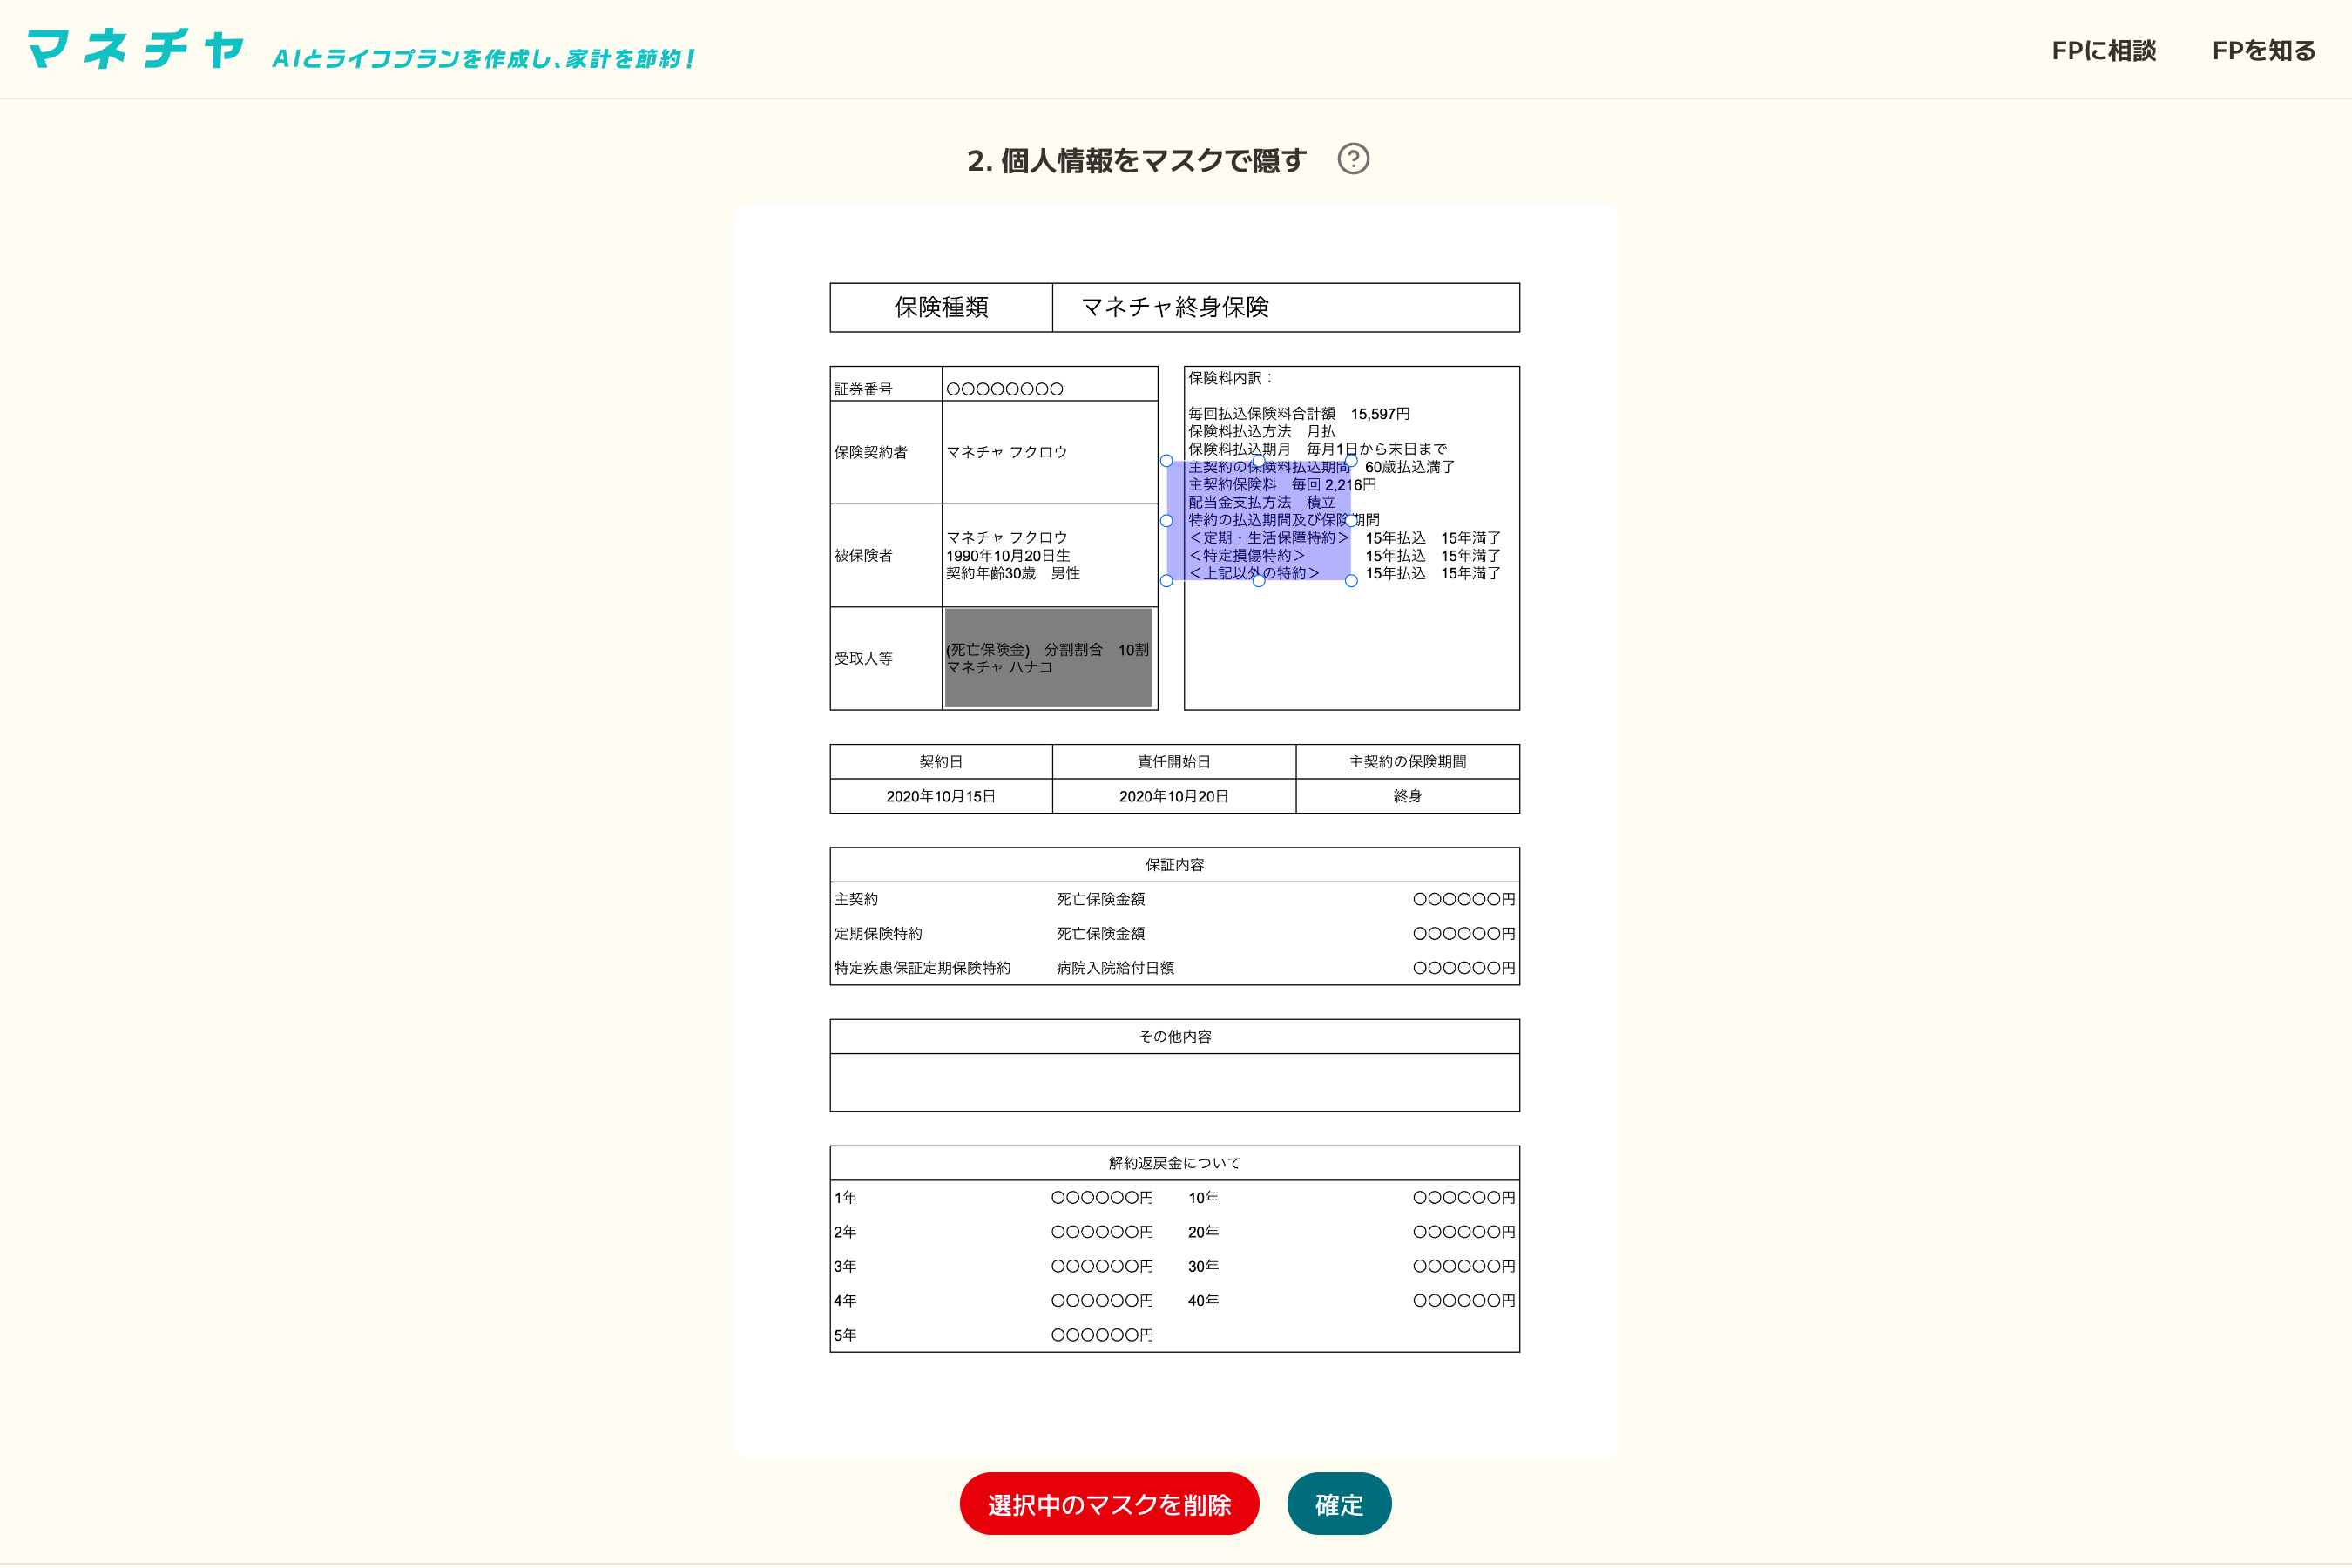Click the bottom-right resize handle of the selected mask
The image size is (2352, 1568).
click(1353, 581)
